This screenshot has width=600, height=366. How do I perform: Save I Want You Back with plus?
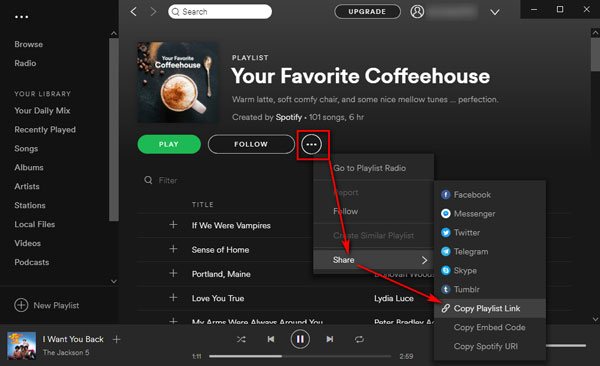tap(117, 339)
